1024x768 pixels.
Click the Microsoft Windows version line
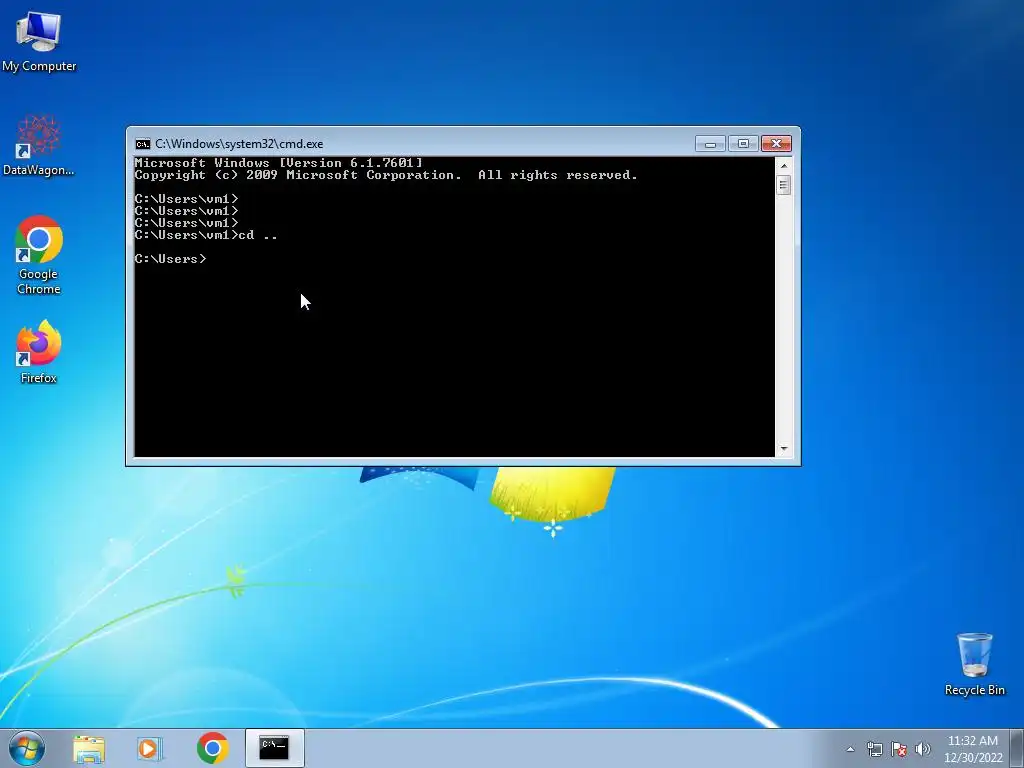(279, 163)
